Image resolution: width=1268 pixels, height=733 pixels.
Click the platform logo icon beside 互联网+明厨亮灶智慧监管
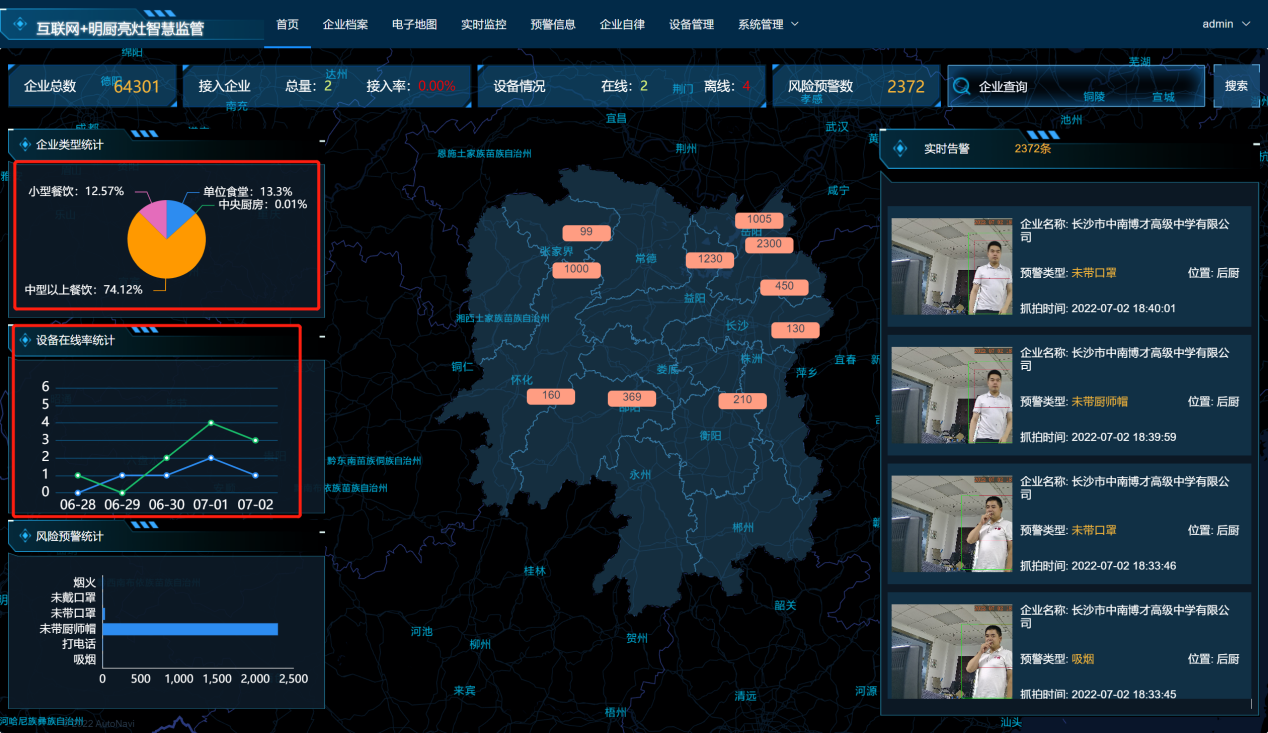click(x=19, y=22)
